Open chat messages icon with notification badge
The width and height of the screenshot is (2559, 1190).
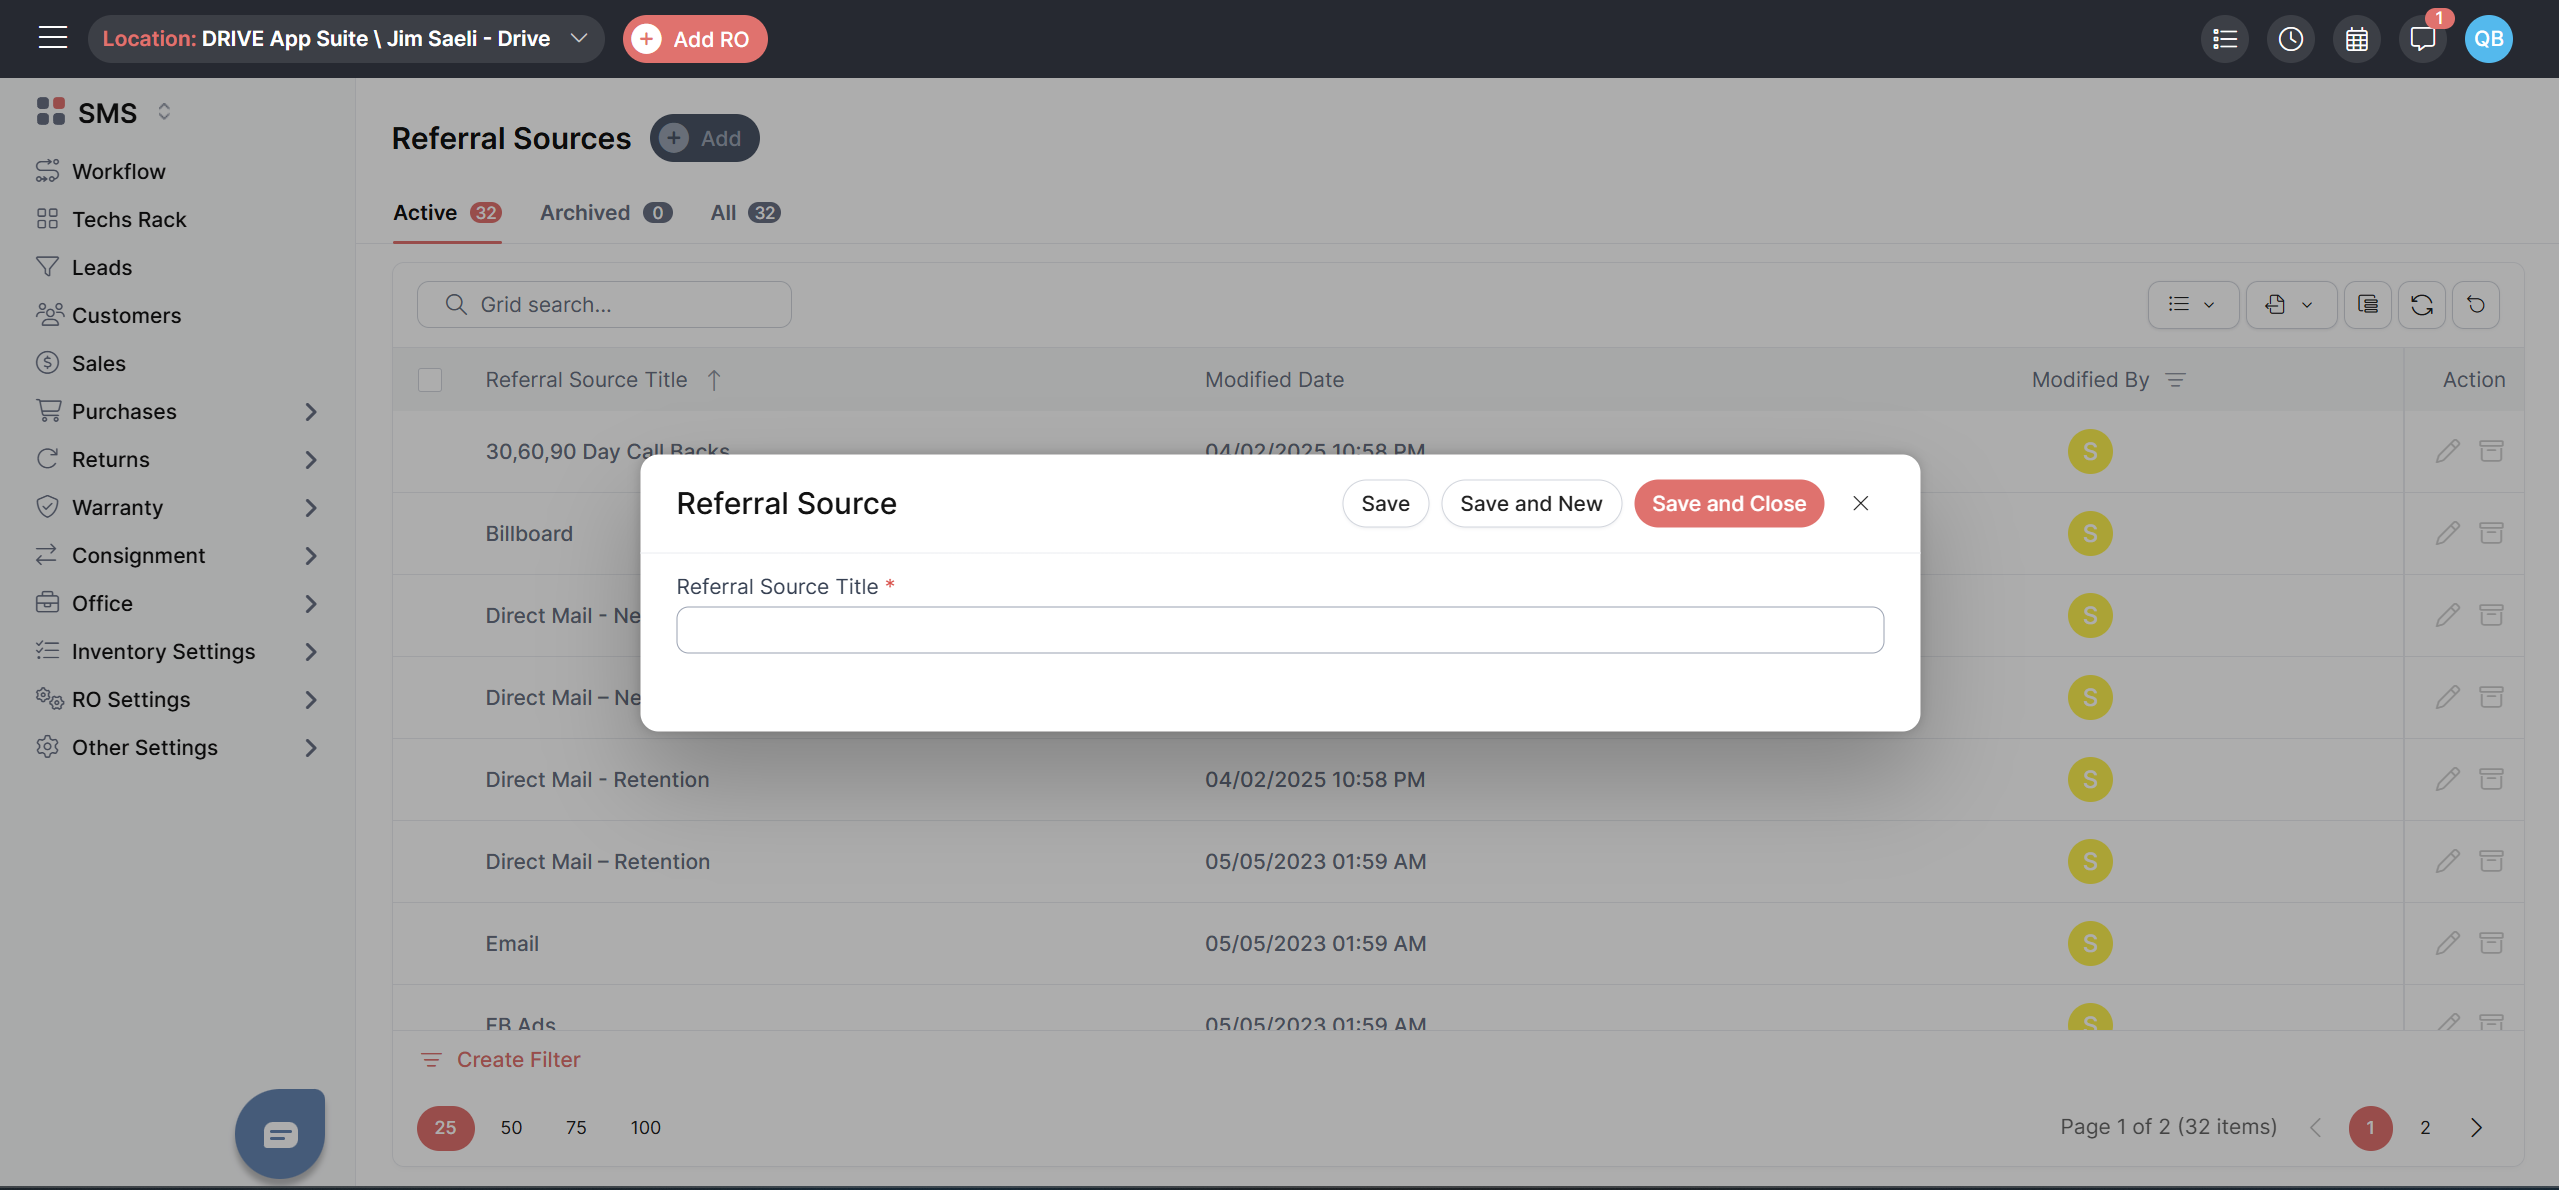[x=2422, y=39]
